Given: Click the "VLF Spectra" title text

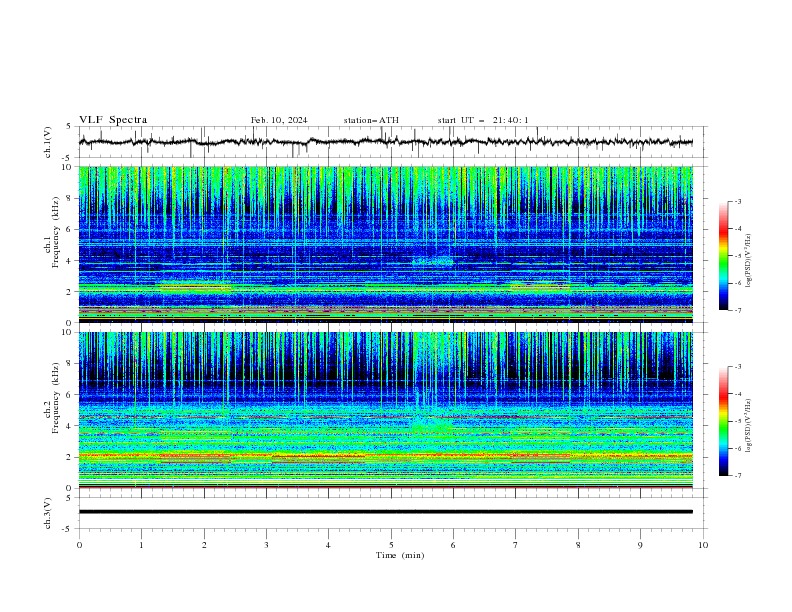Looking at the screenshot, I should [113, 120].
